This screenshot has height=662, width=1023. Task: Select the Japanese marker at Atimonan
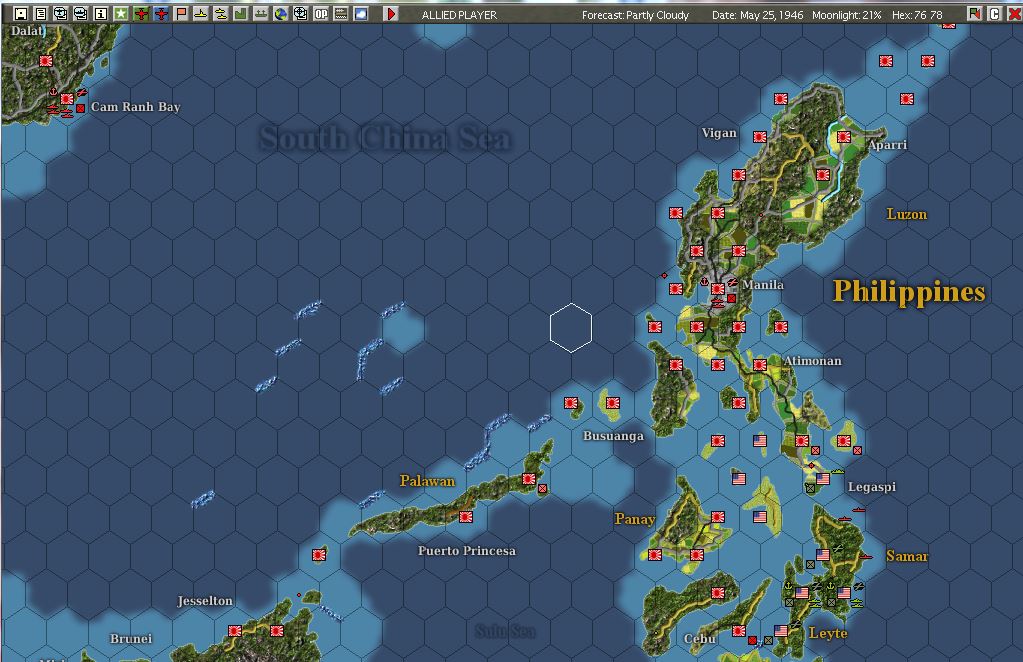(x=760, y=365)
